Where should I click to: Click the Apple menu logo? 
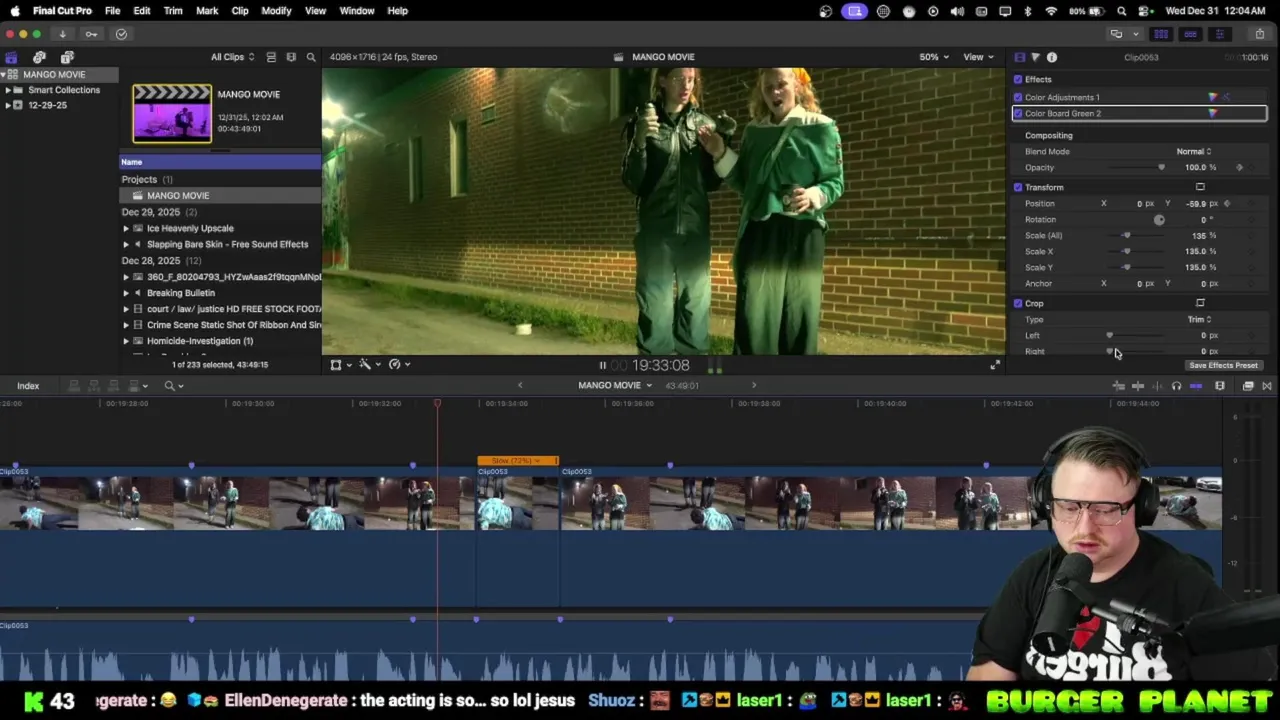[14, 11]
